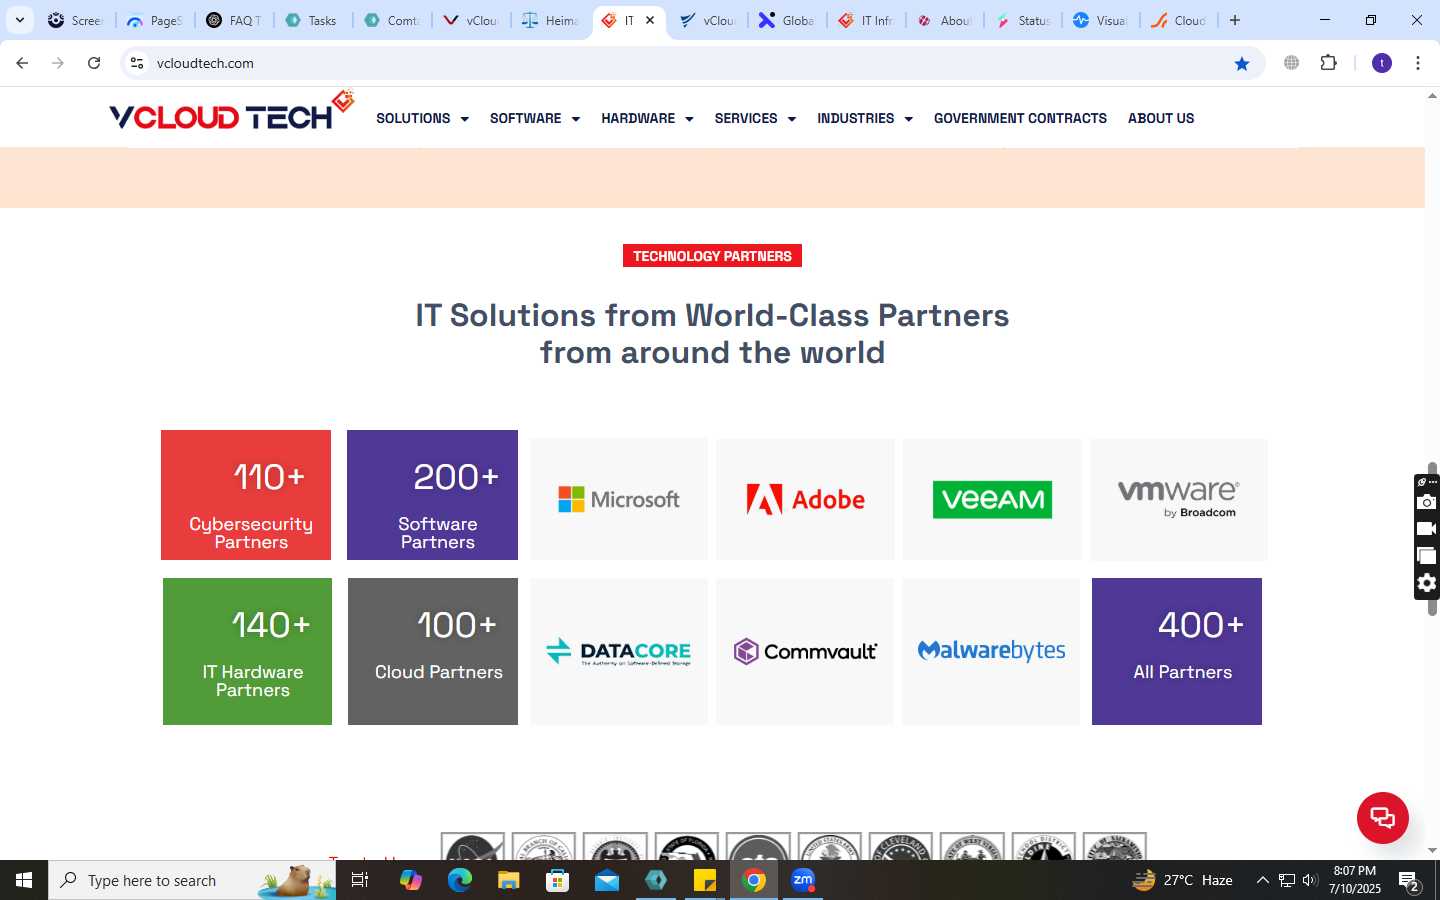Click the scrollbar down arrow
Screen dimensions: 1440x900
click(x=1432, y=851)
